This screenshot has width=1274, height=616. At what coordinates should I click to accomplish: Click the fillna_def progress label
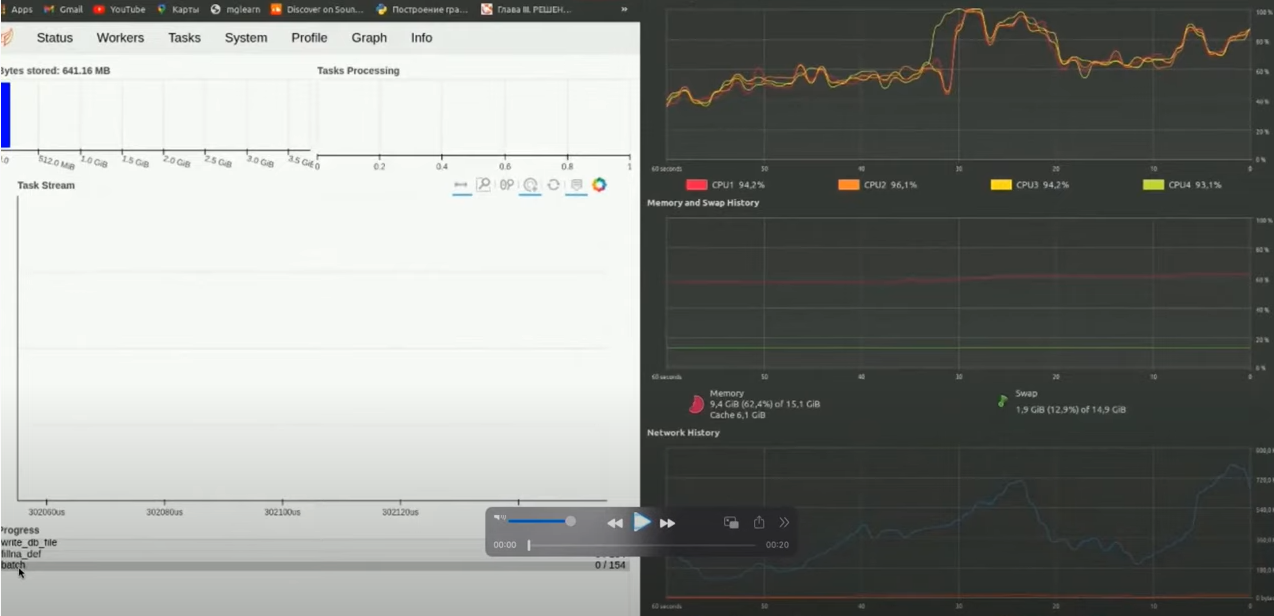(x=21, y=554)
